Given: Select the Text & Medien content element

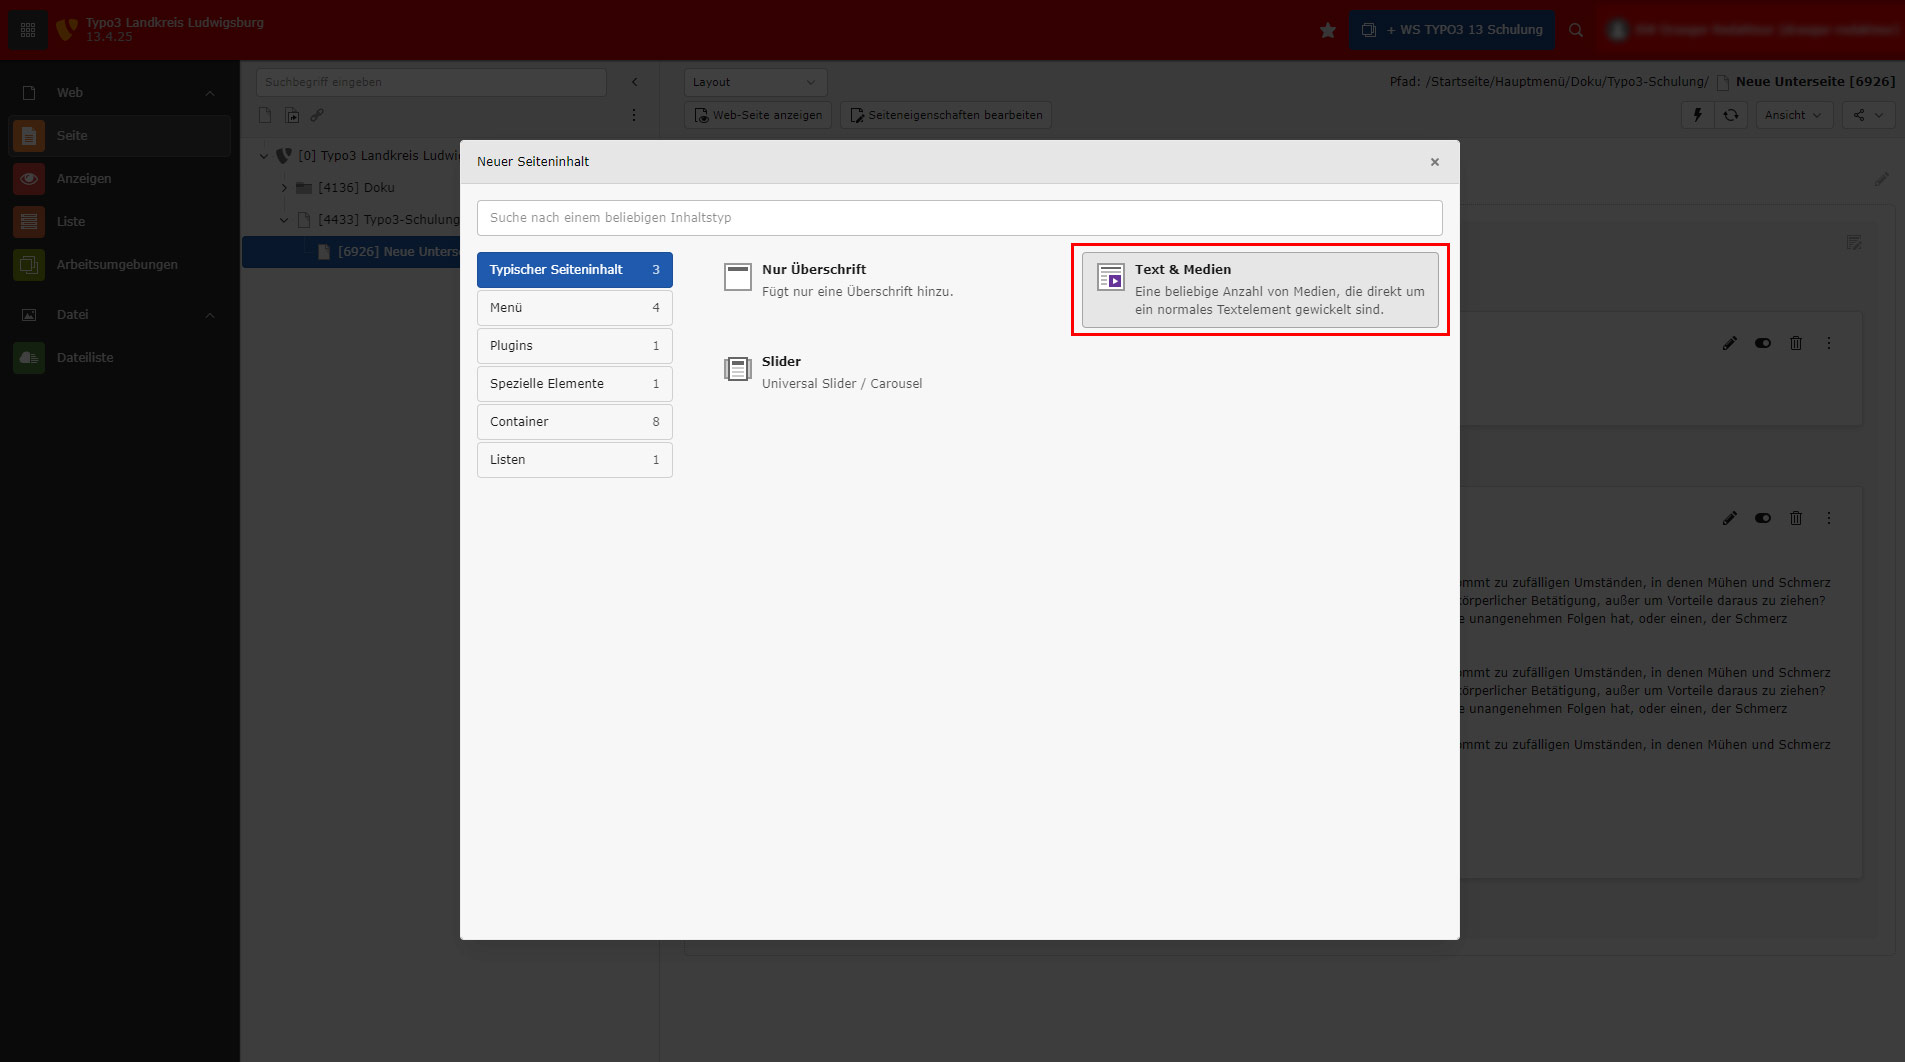Looking at the screenshot, I should pyautogui.click(x=1259, y=289).
